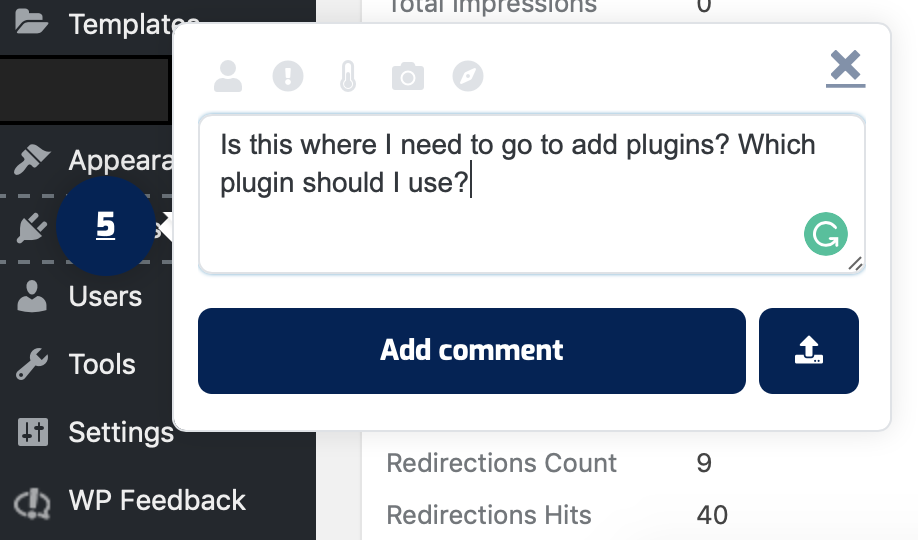Click the user assignment icon in comment popup
918x540 pixels.
pyautogui.click(x=228, y=76)
